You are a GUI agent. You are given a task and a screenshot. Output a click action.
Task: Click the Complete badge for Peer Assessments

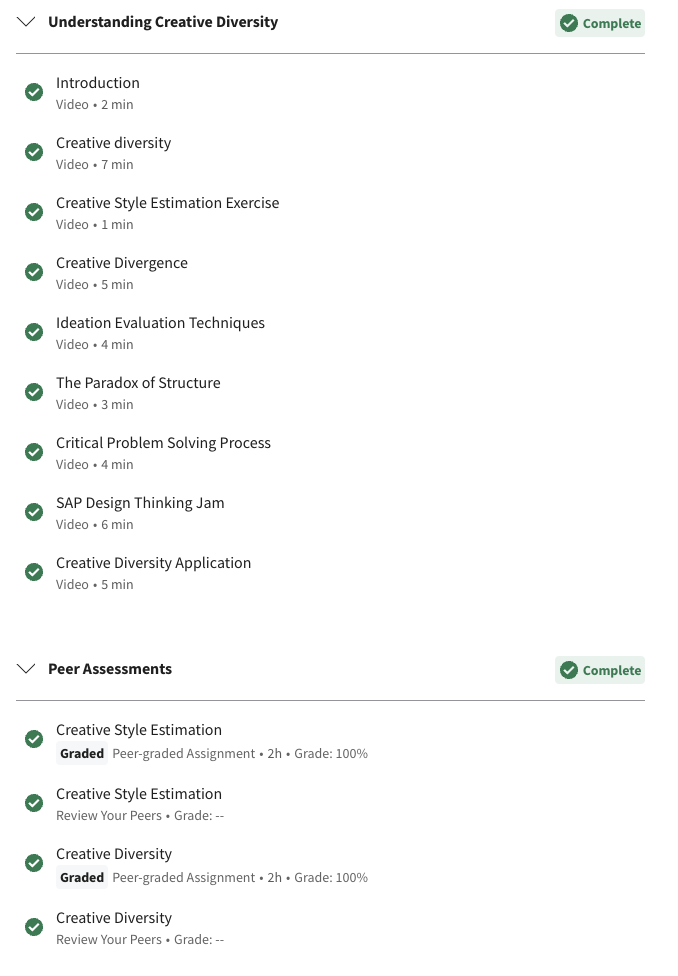pyautogui.click(x=600, y=670)
